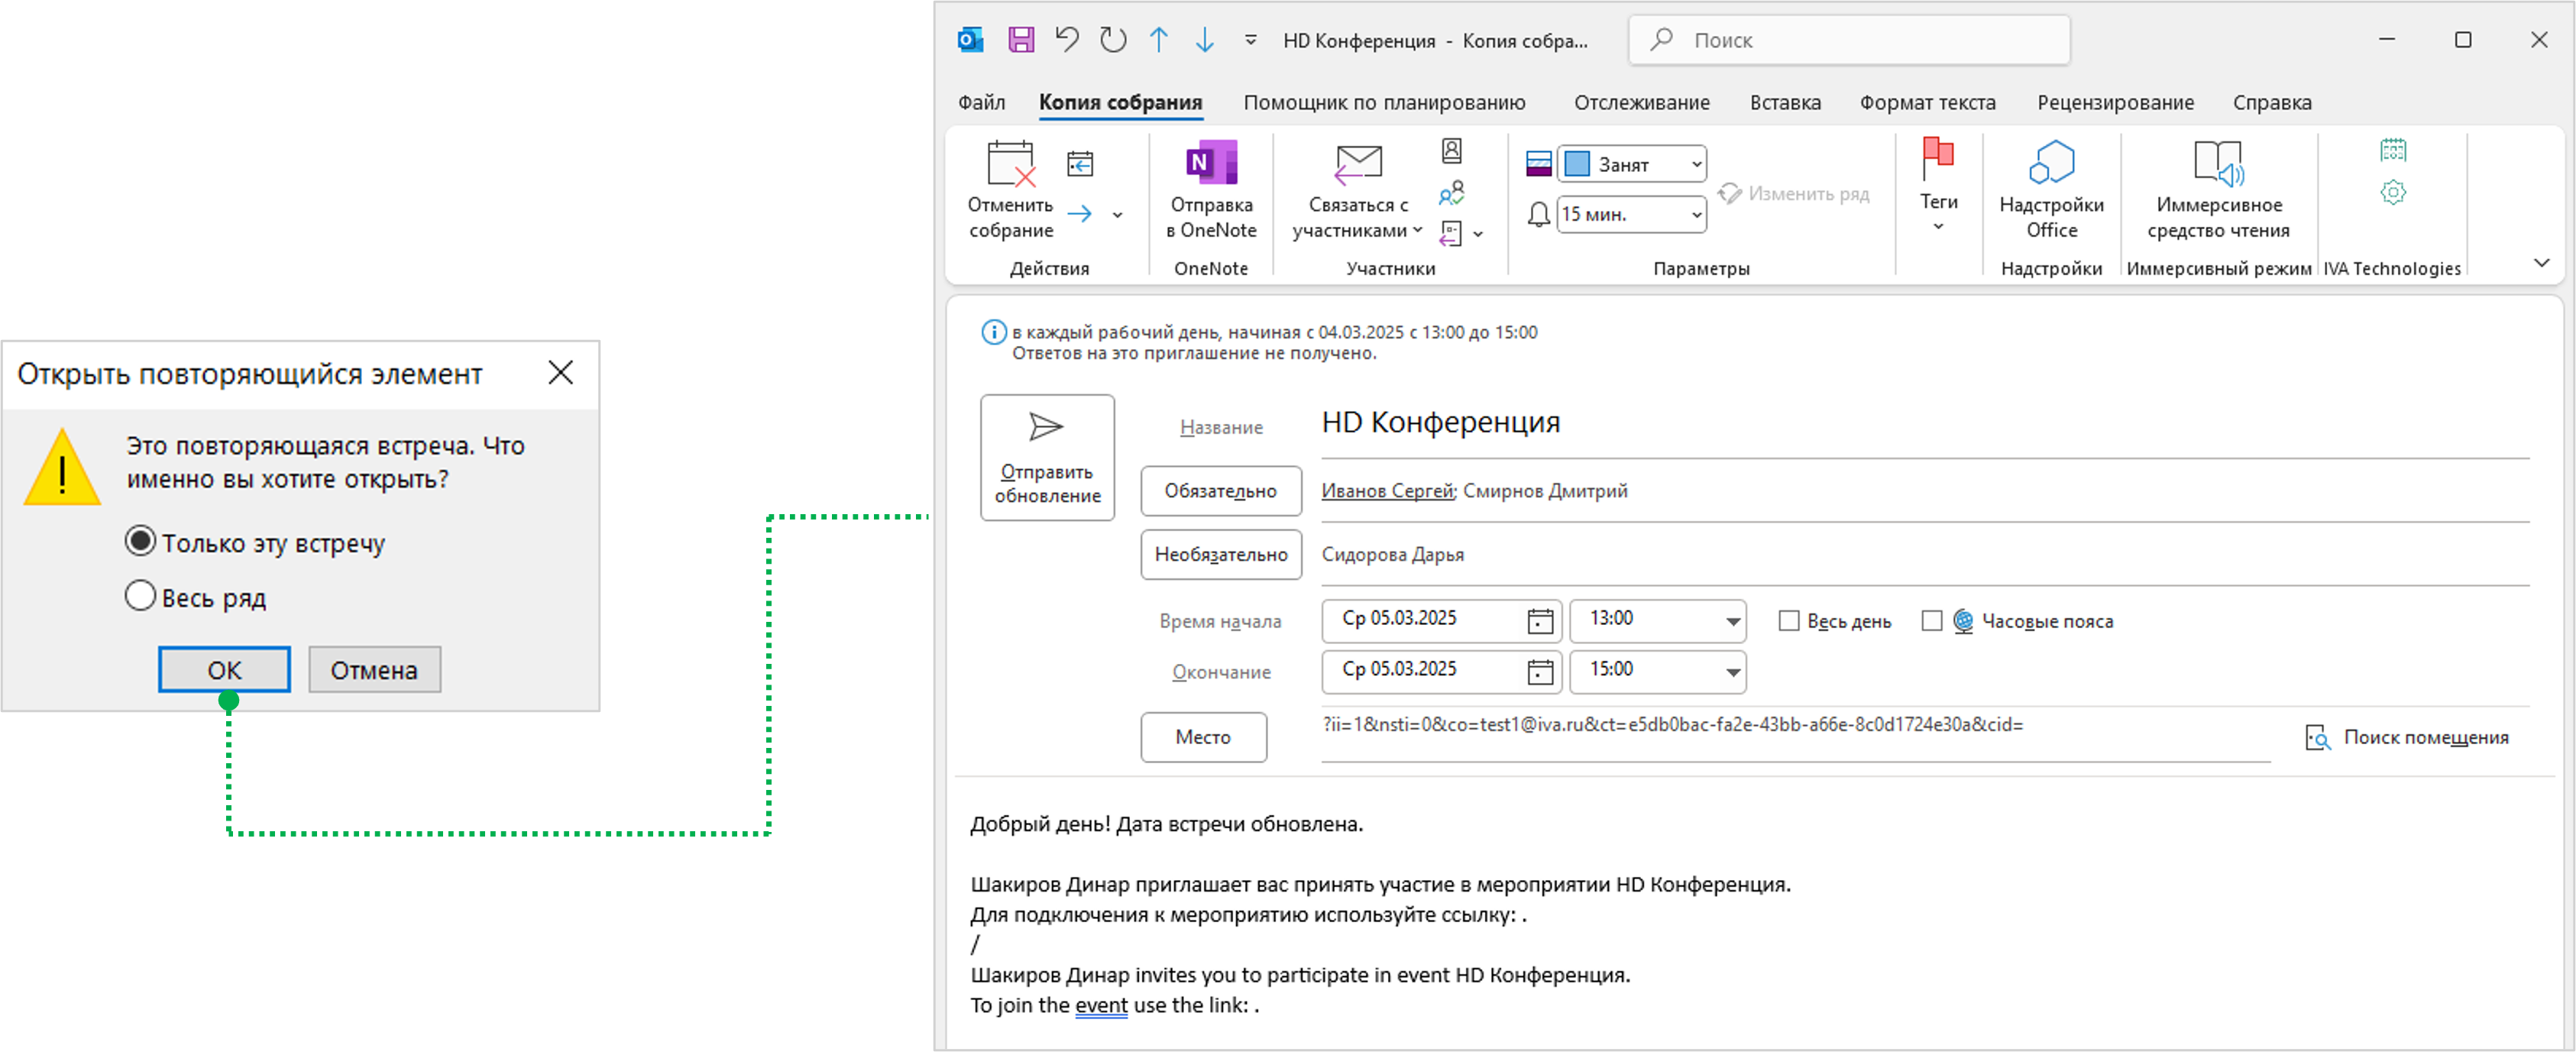Open start date calendar picker
This screenshot has width=2576, height=1052.
[1540, 621]
